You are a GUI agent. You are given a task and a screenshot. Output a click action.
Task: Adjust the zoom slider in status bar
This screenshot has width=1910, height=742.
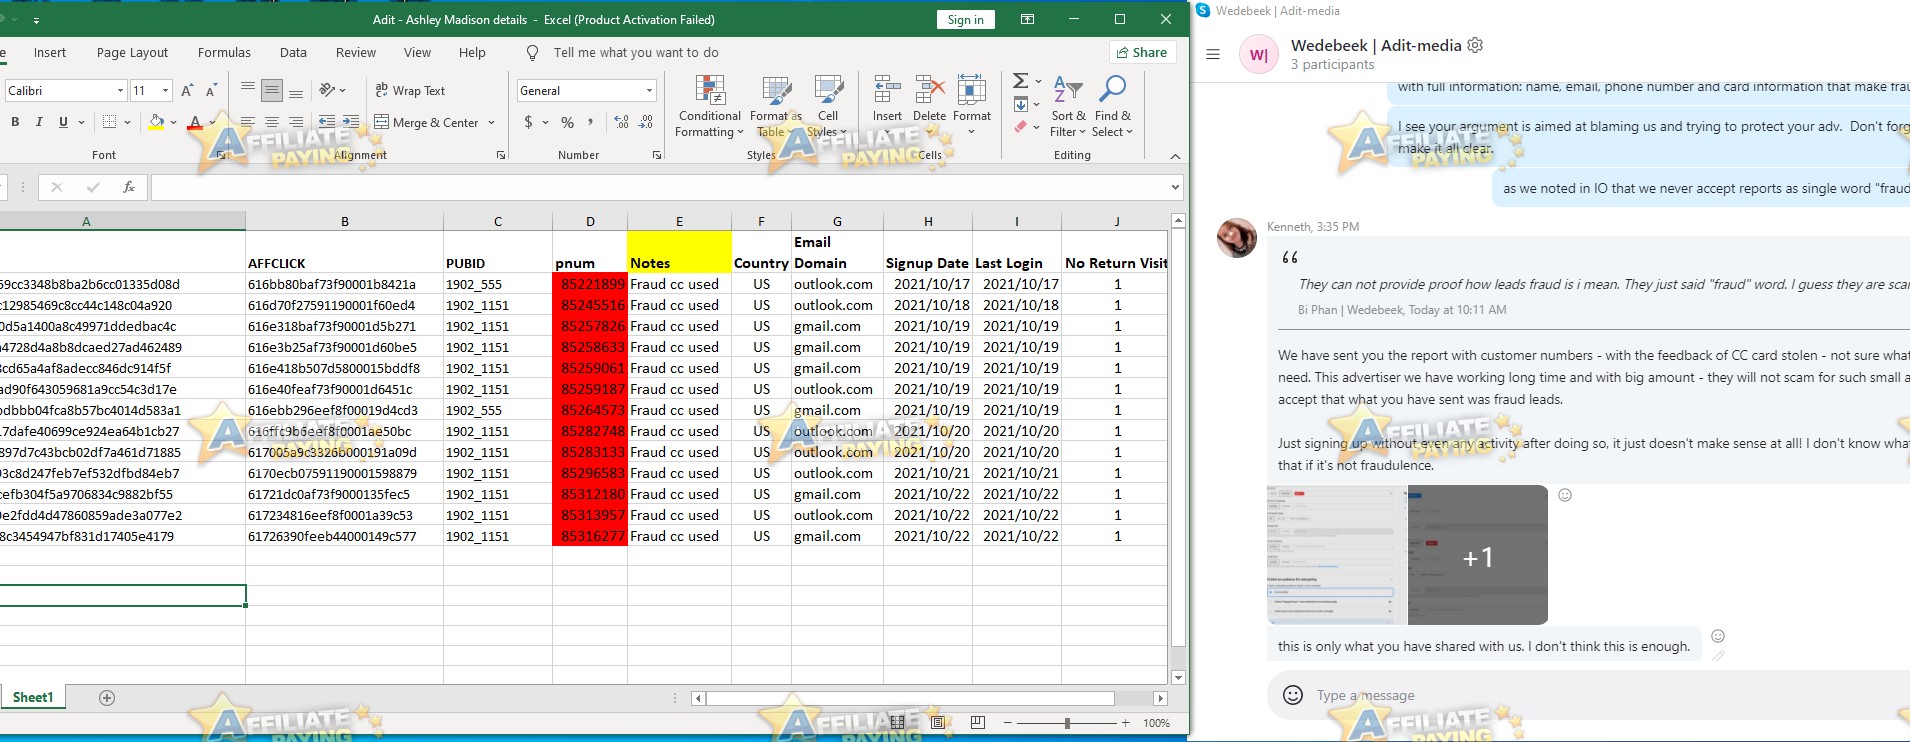[x=1067, y=722]
